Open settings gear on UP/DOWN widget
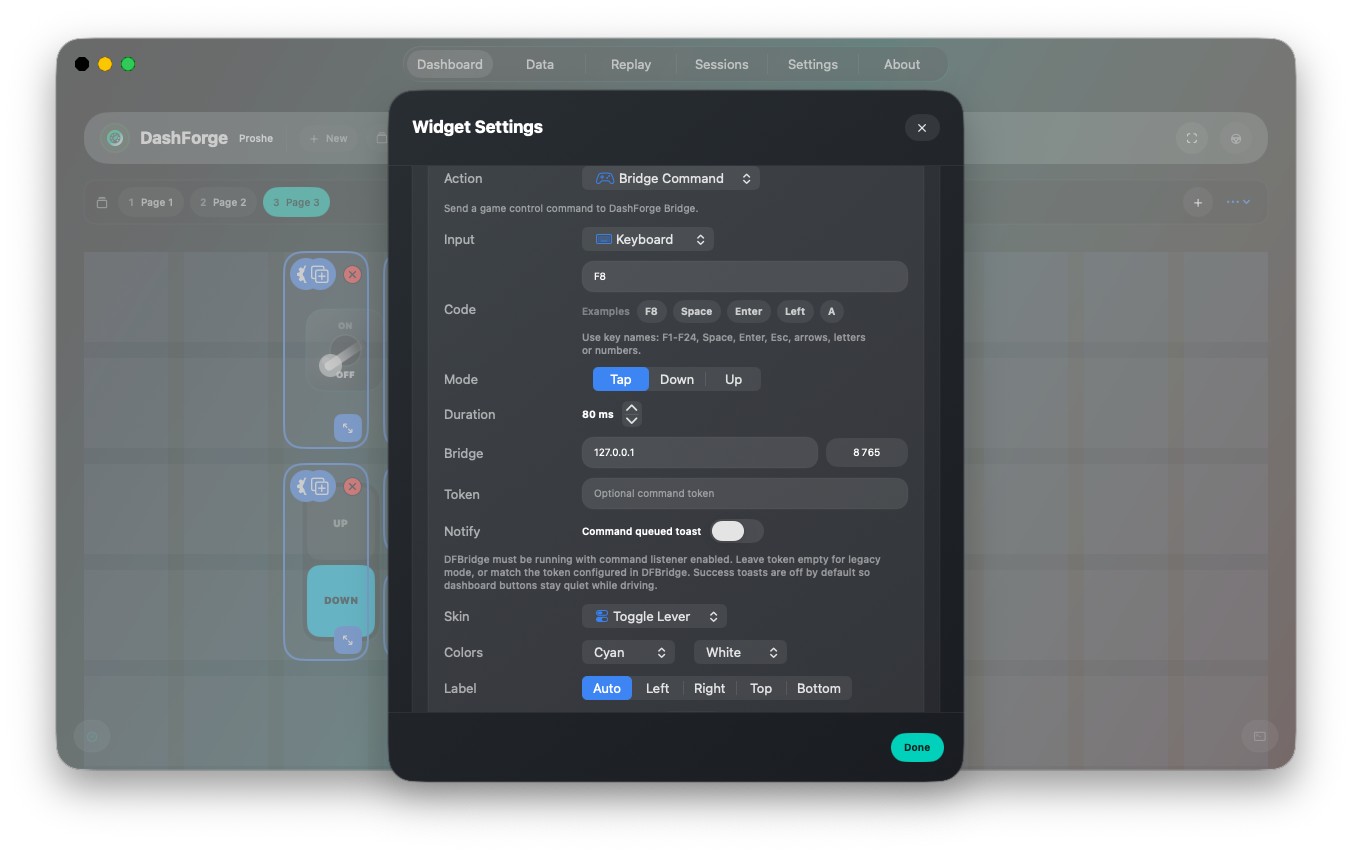 pyautogui.click(x=300, y=486)
